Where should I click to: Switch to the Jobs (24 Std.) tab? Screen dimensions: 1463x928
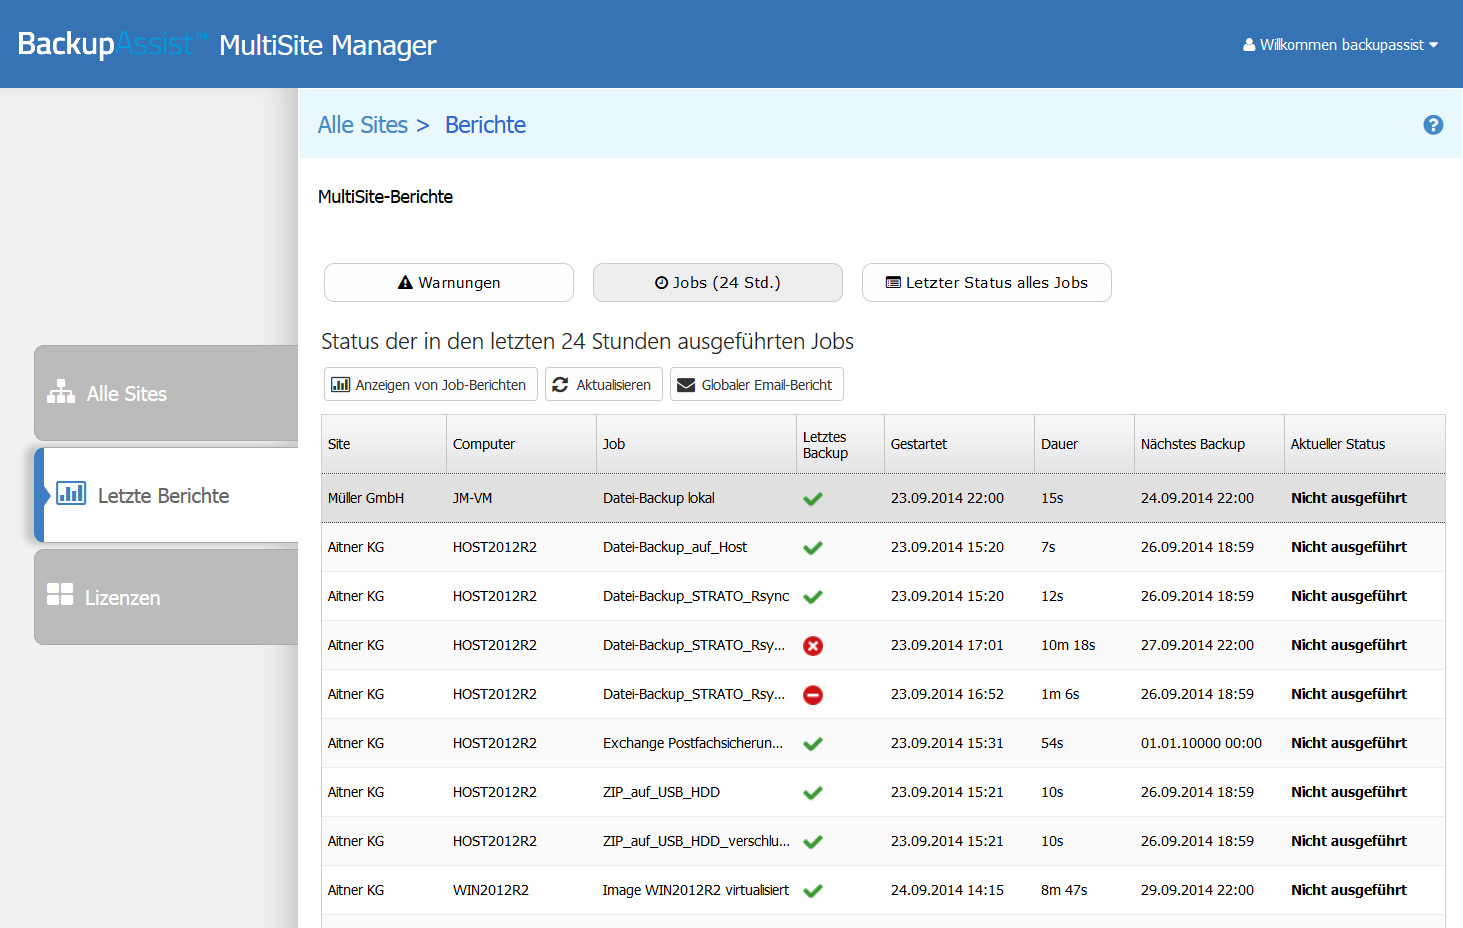[718, 283]
